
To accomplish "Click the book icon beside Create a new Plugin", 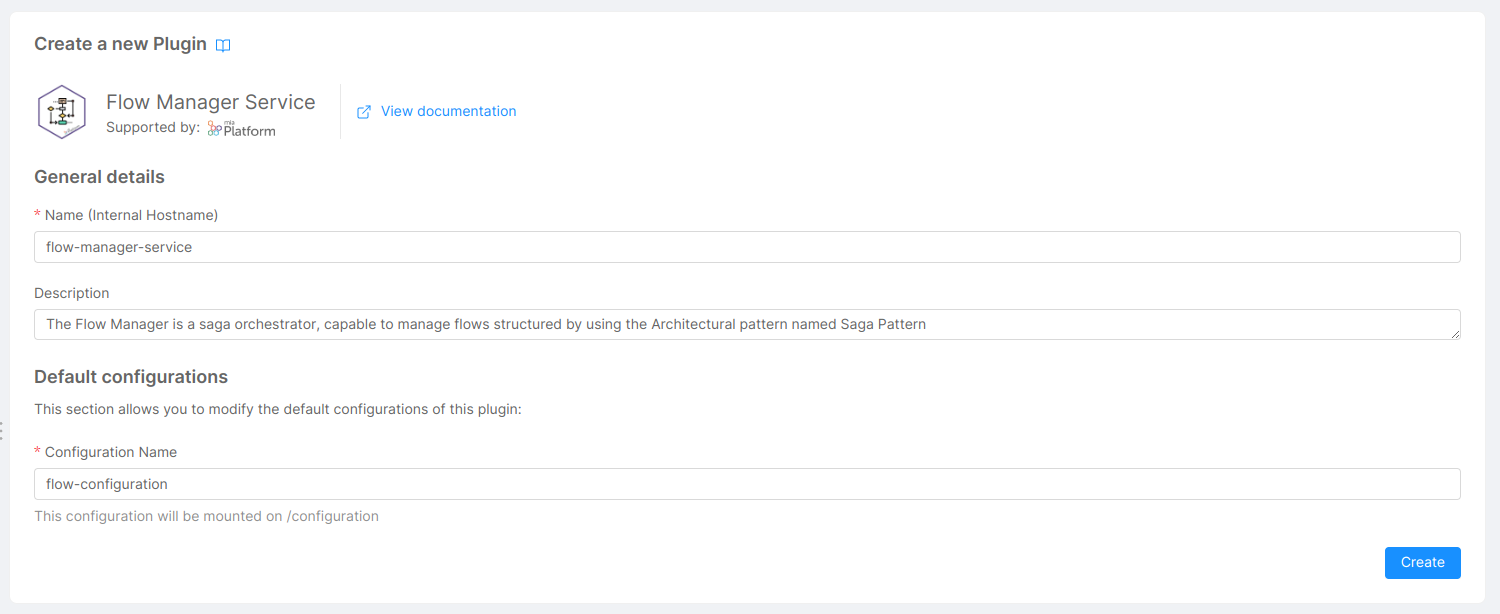I will click(x=222, y=44).
